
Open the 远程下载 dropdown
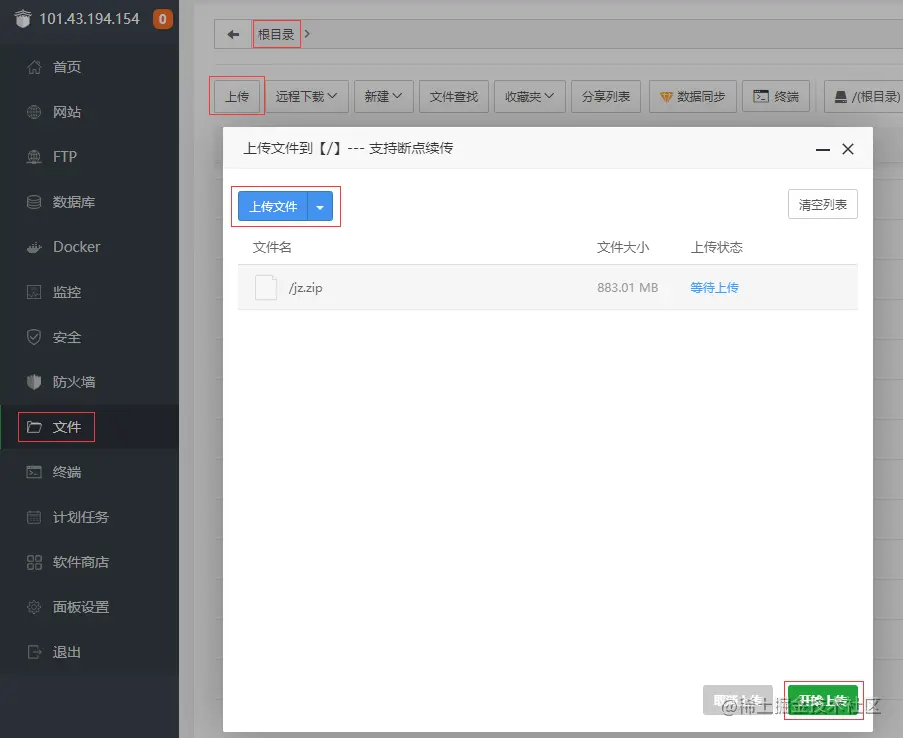coord(306,96)
